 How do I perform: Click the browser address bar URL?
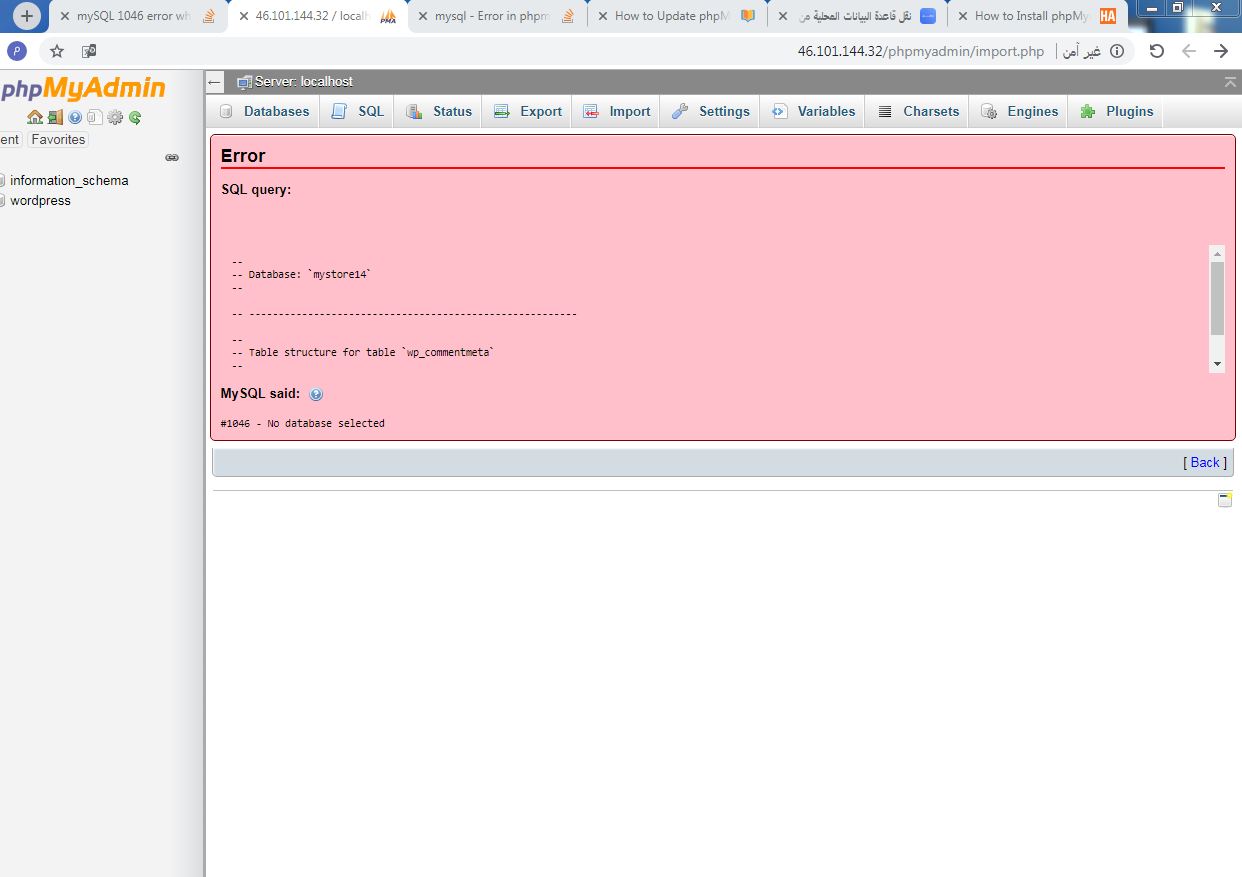pos(920,51)
